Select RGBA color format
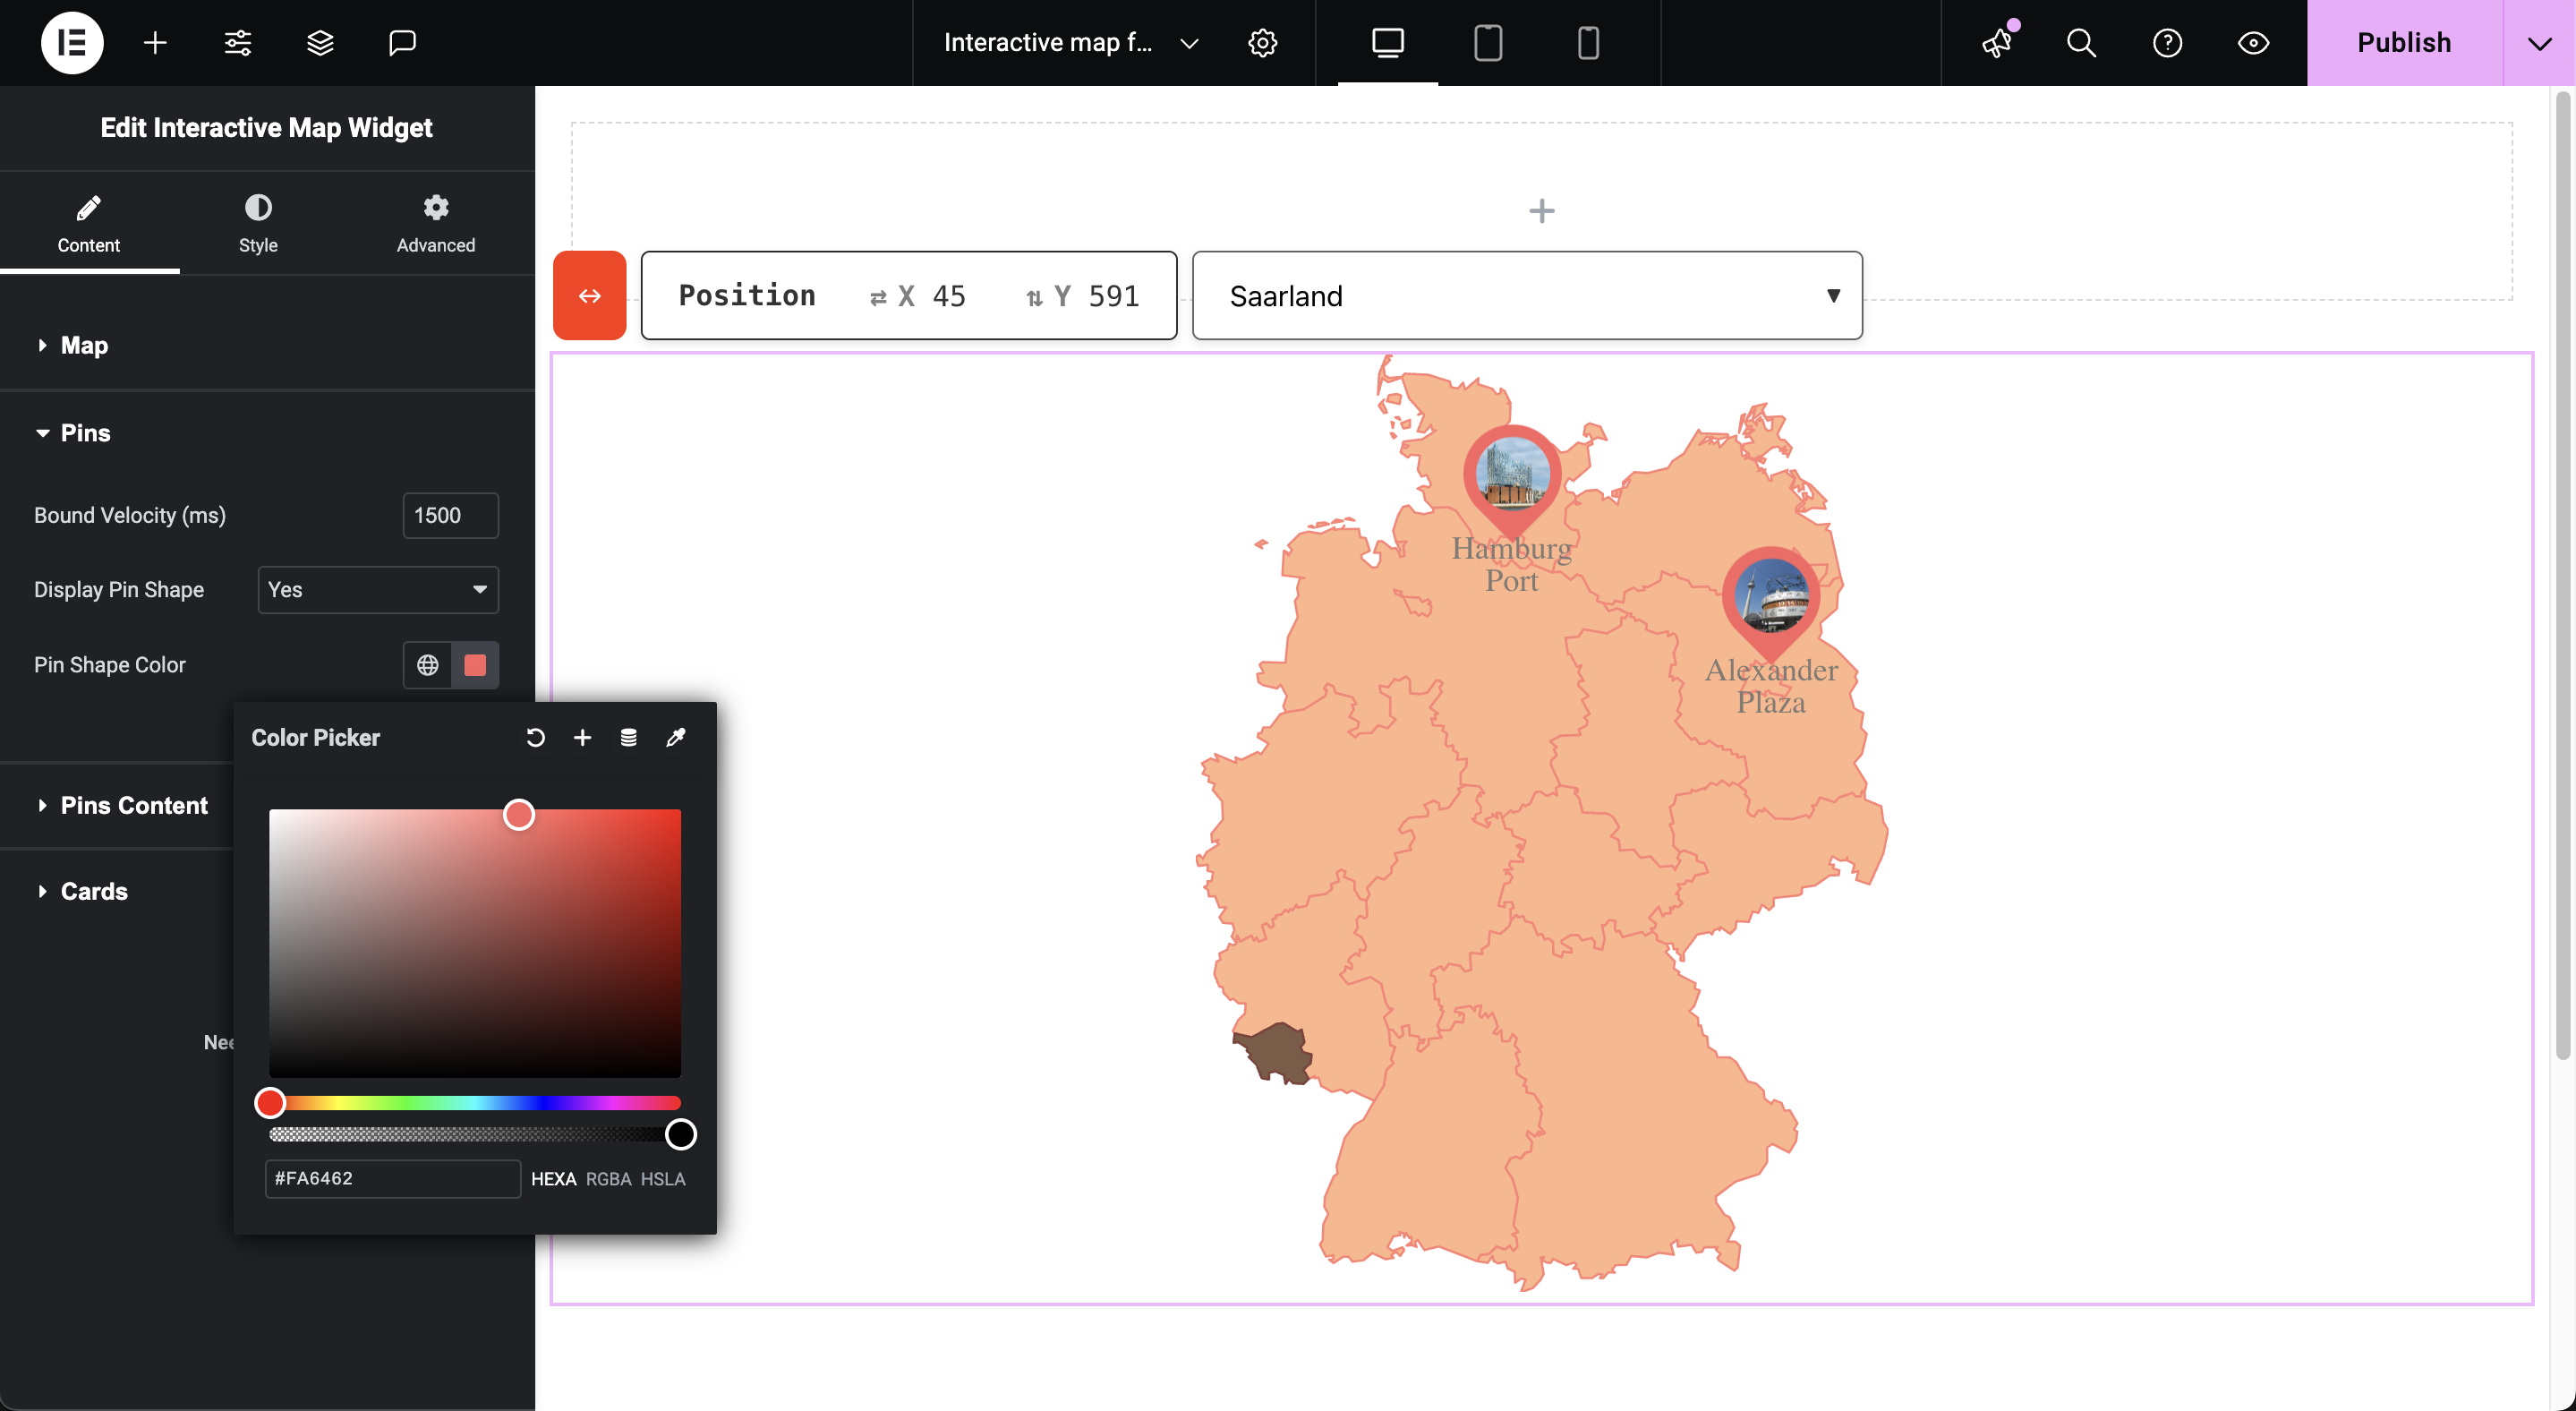The width and height of the screenshot is (2576, 1411). coord(608,1179)
